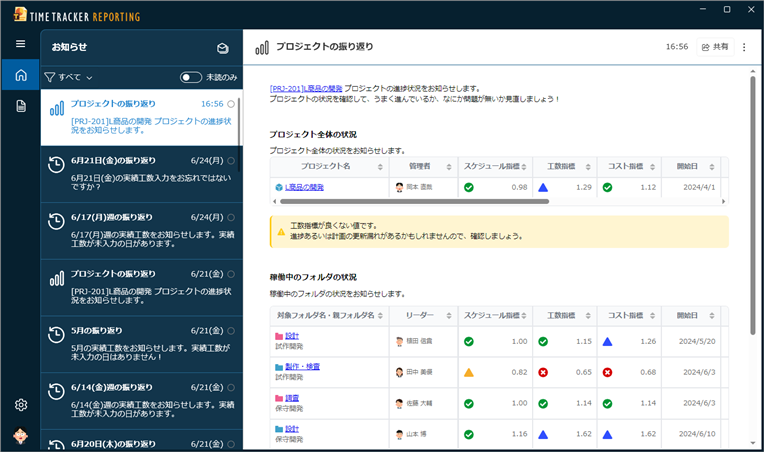The width and height of the screenshot is (764, 452).
Task: Open the 設計 folder link
Action: [x=292, y=336]
